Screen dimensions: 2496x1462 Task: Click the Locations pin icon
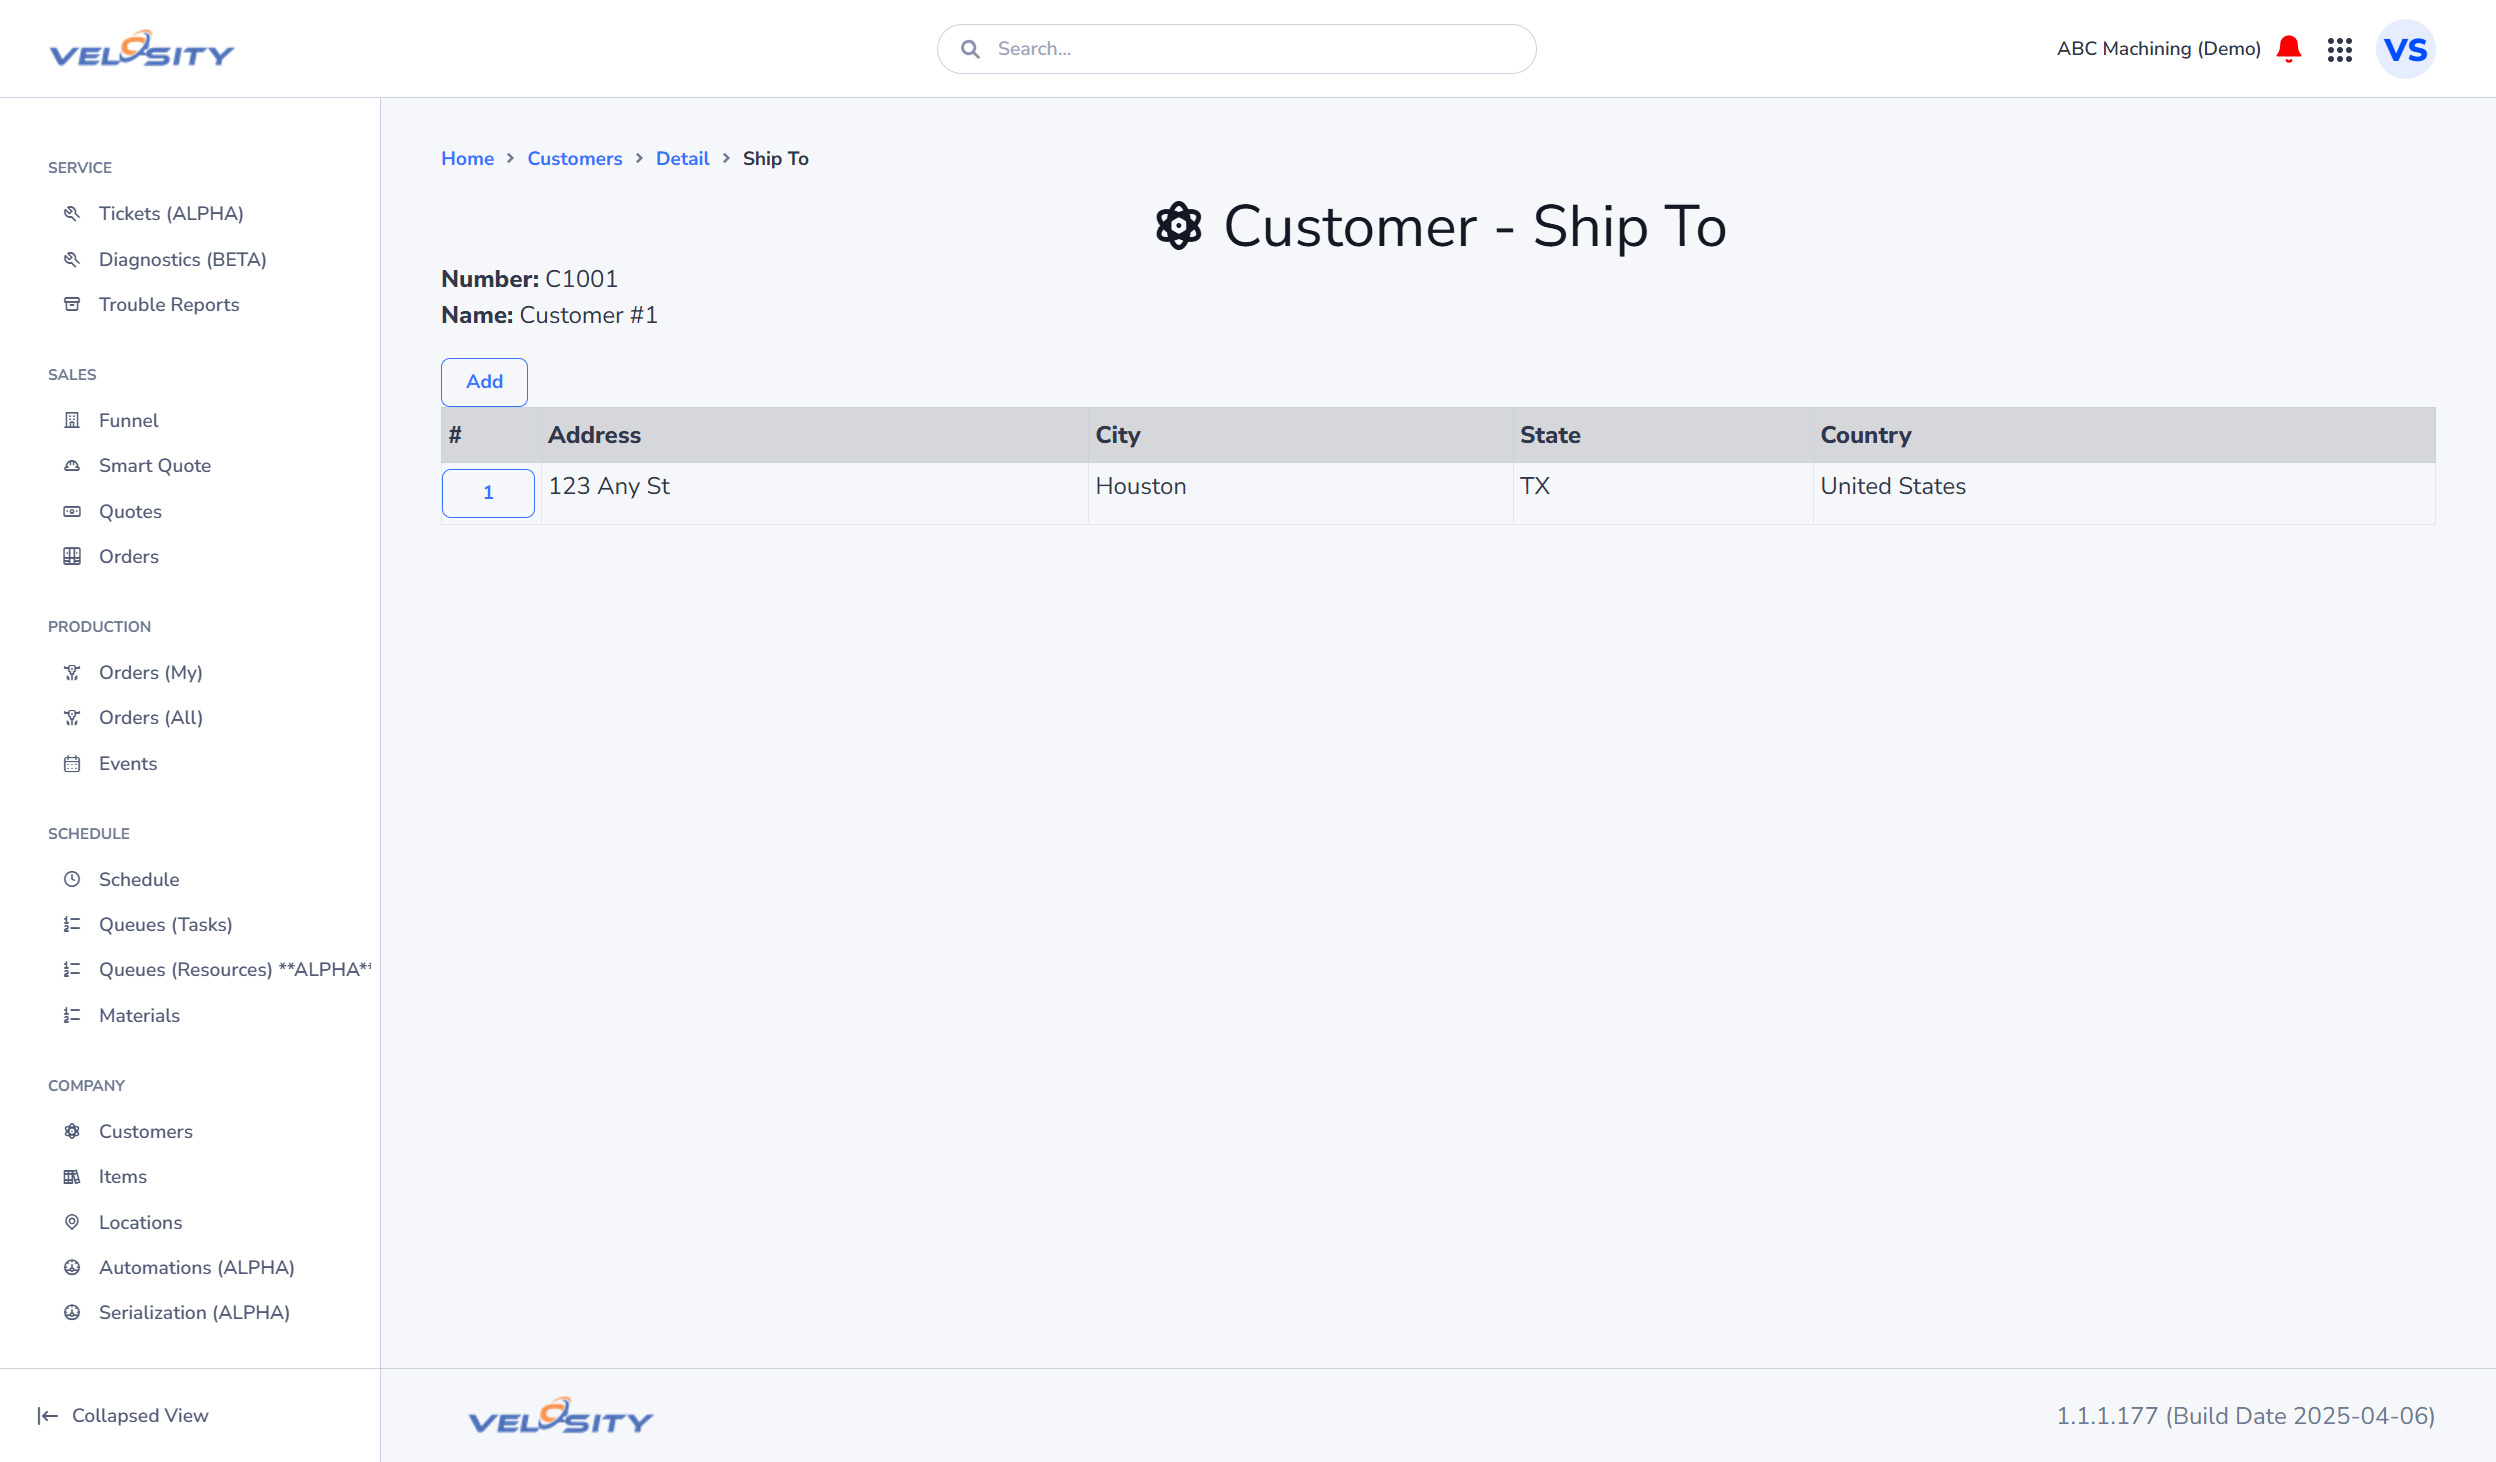pyautogui.click(x=72, y=1222)
